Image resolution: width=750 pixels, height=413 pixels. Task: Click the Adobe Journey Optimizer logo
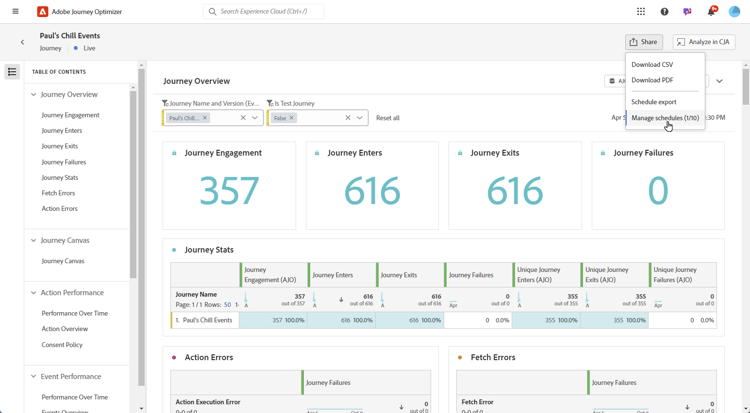[x=43, y=11]
